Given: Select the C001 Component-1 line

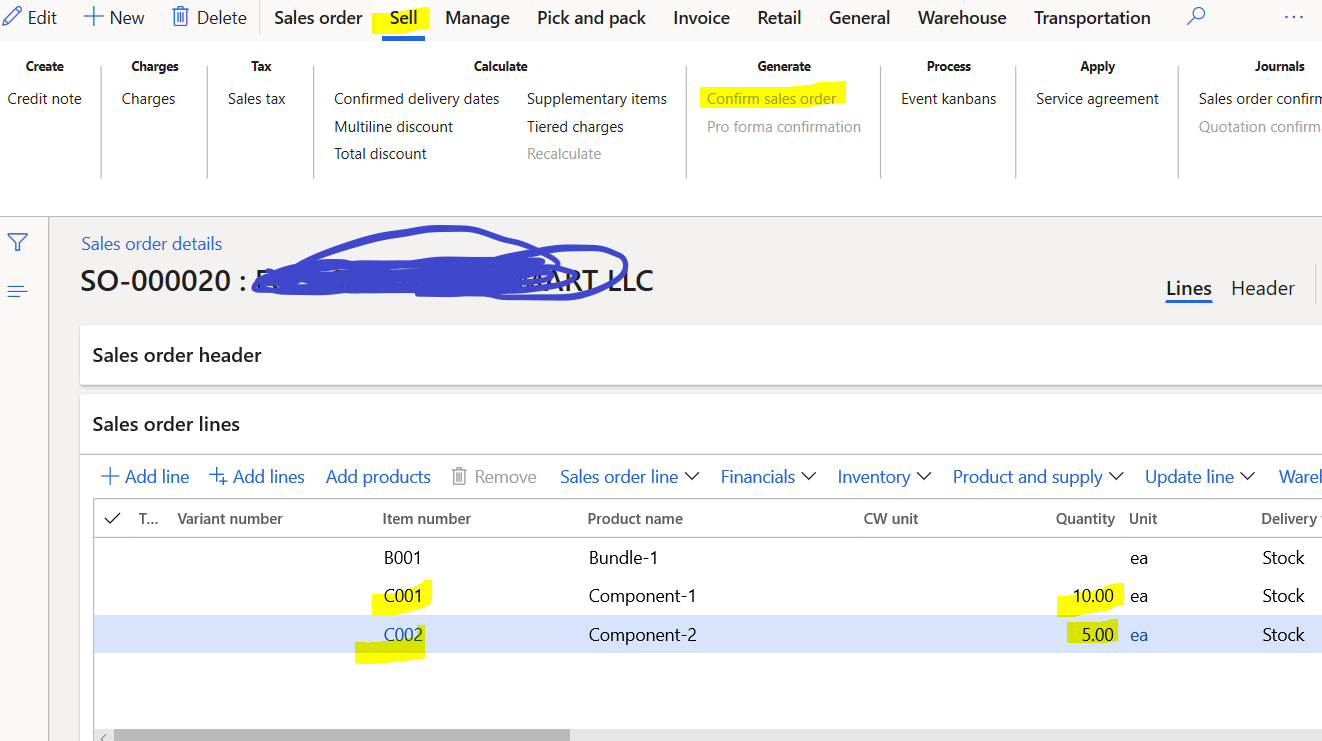Looking at the screenshot, I should tap(403, 595).
